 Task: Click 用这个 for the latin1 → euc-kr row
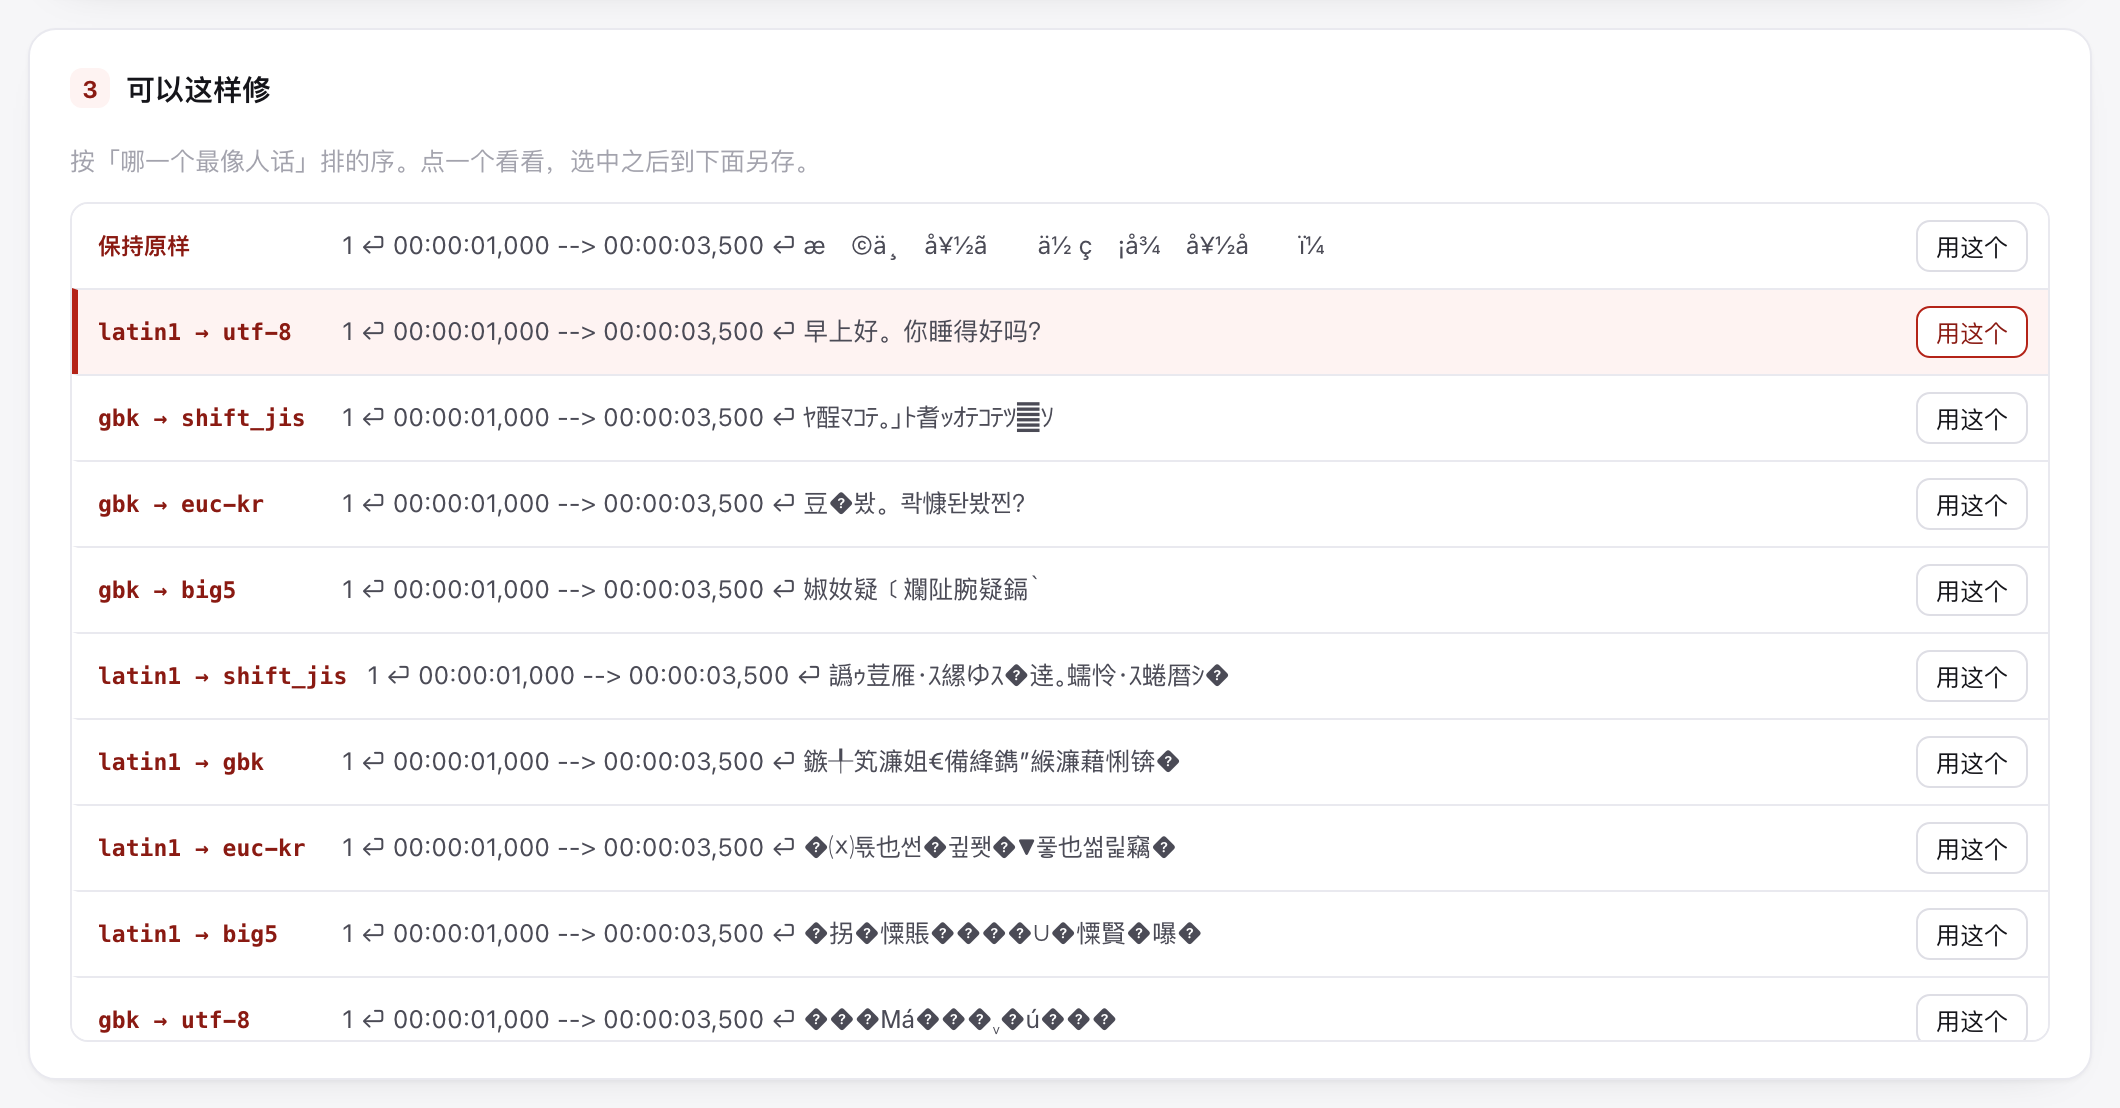click(x=1971, y=848)
